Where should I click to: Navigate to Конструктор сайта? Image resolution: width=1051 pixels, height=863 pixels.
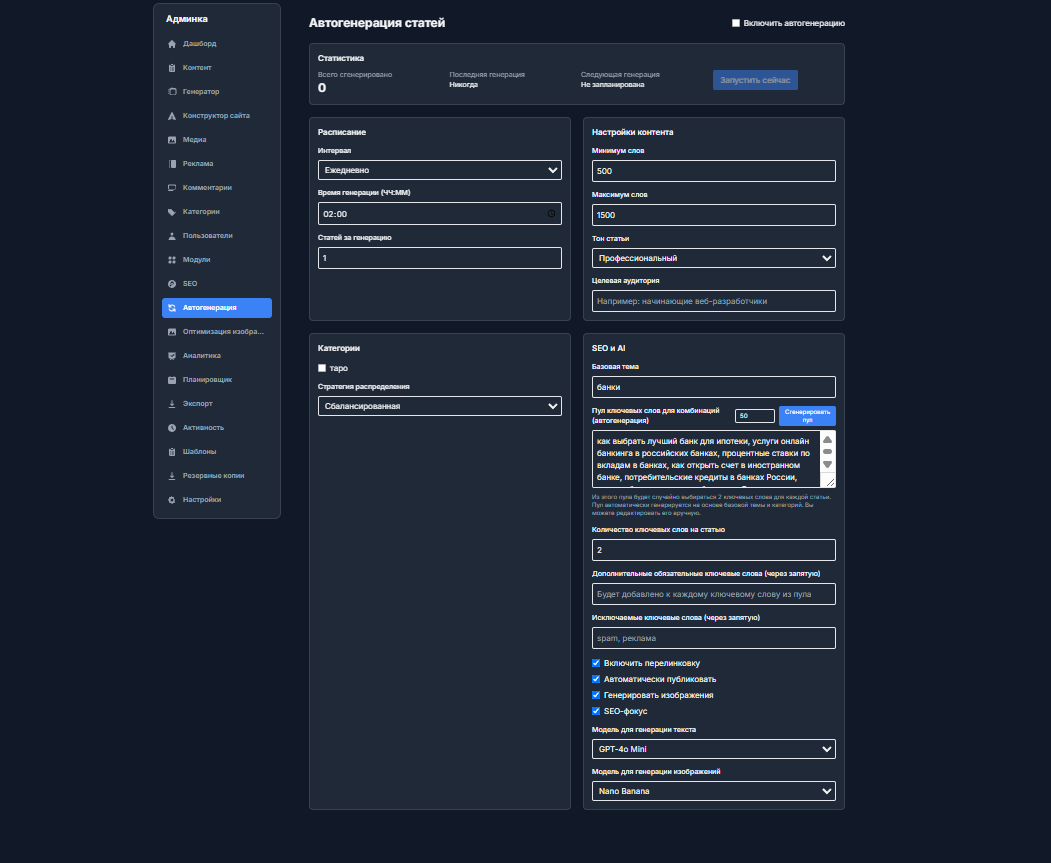[x=217, y=116]
